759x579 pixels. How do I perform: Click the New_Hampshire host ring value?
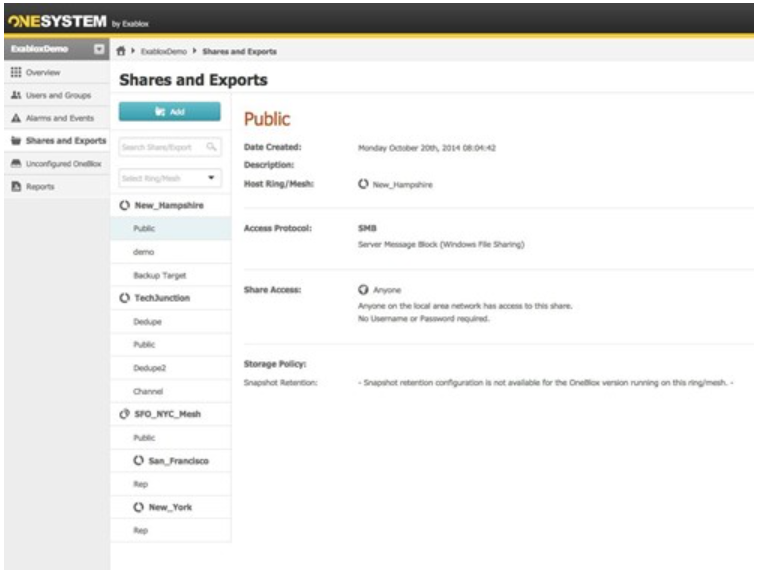click(x=403, y=185)
